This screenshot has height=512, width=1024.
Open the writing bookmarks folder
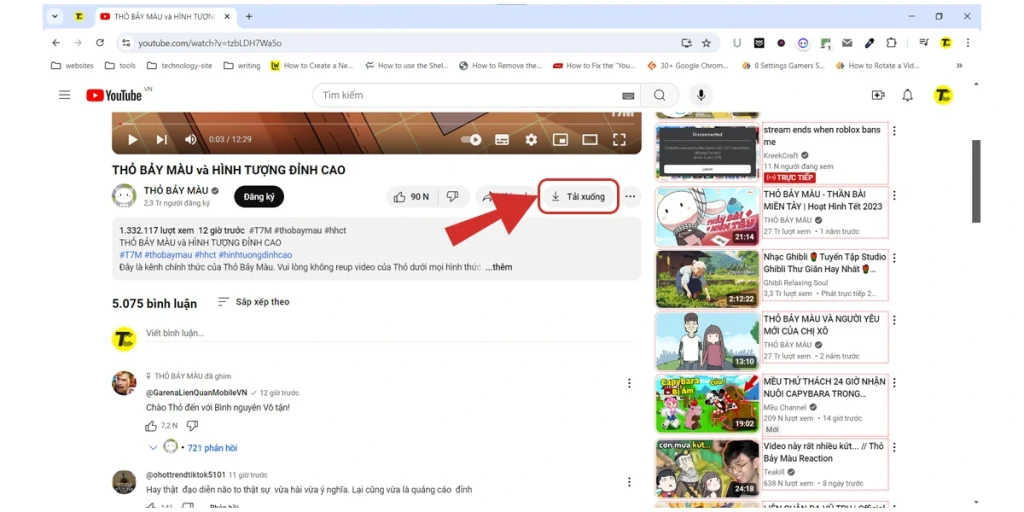[242, 65]
